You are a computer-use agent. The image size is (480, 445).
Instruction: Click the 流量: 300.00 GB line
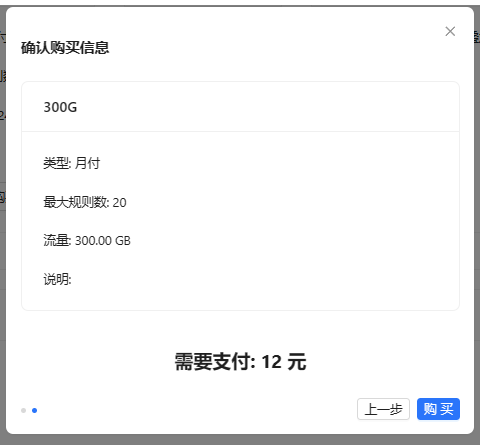coord(87,241)
